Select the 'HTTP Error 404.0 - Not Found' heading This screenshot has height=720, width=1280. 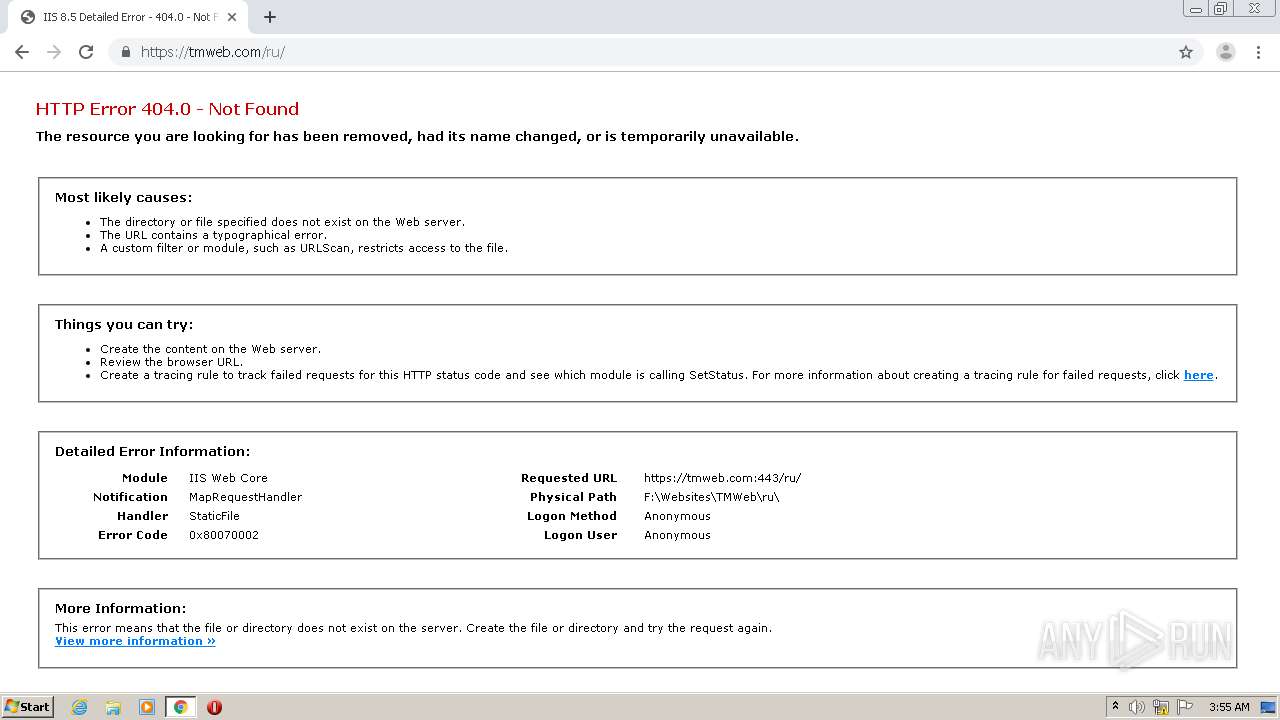[x=167, y=109]
